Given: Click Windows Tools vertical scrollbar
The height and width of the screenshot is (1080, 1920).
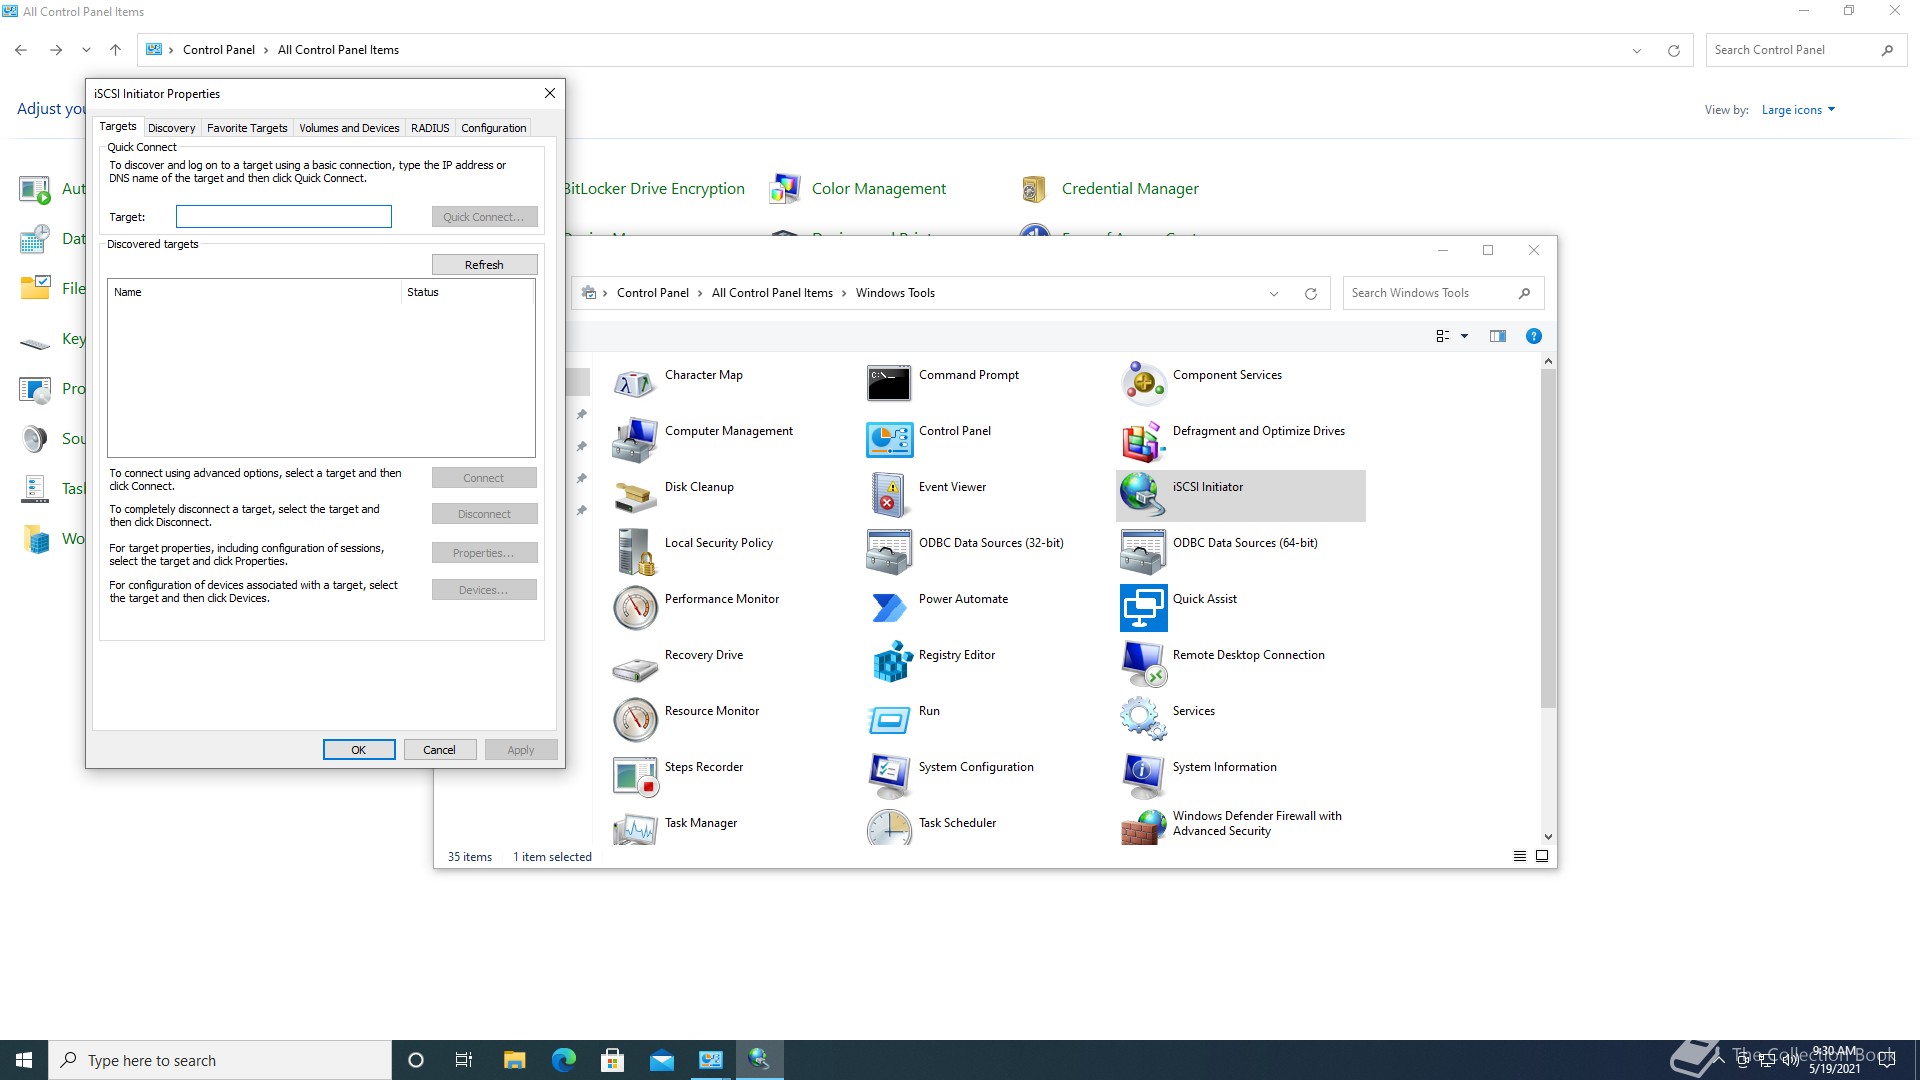Looking at the screenshot, I should tap(1548, 540).
